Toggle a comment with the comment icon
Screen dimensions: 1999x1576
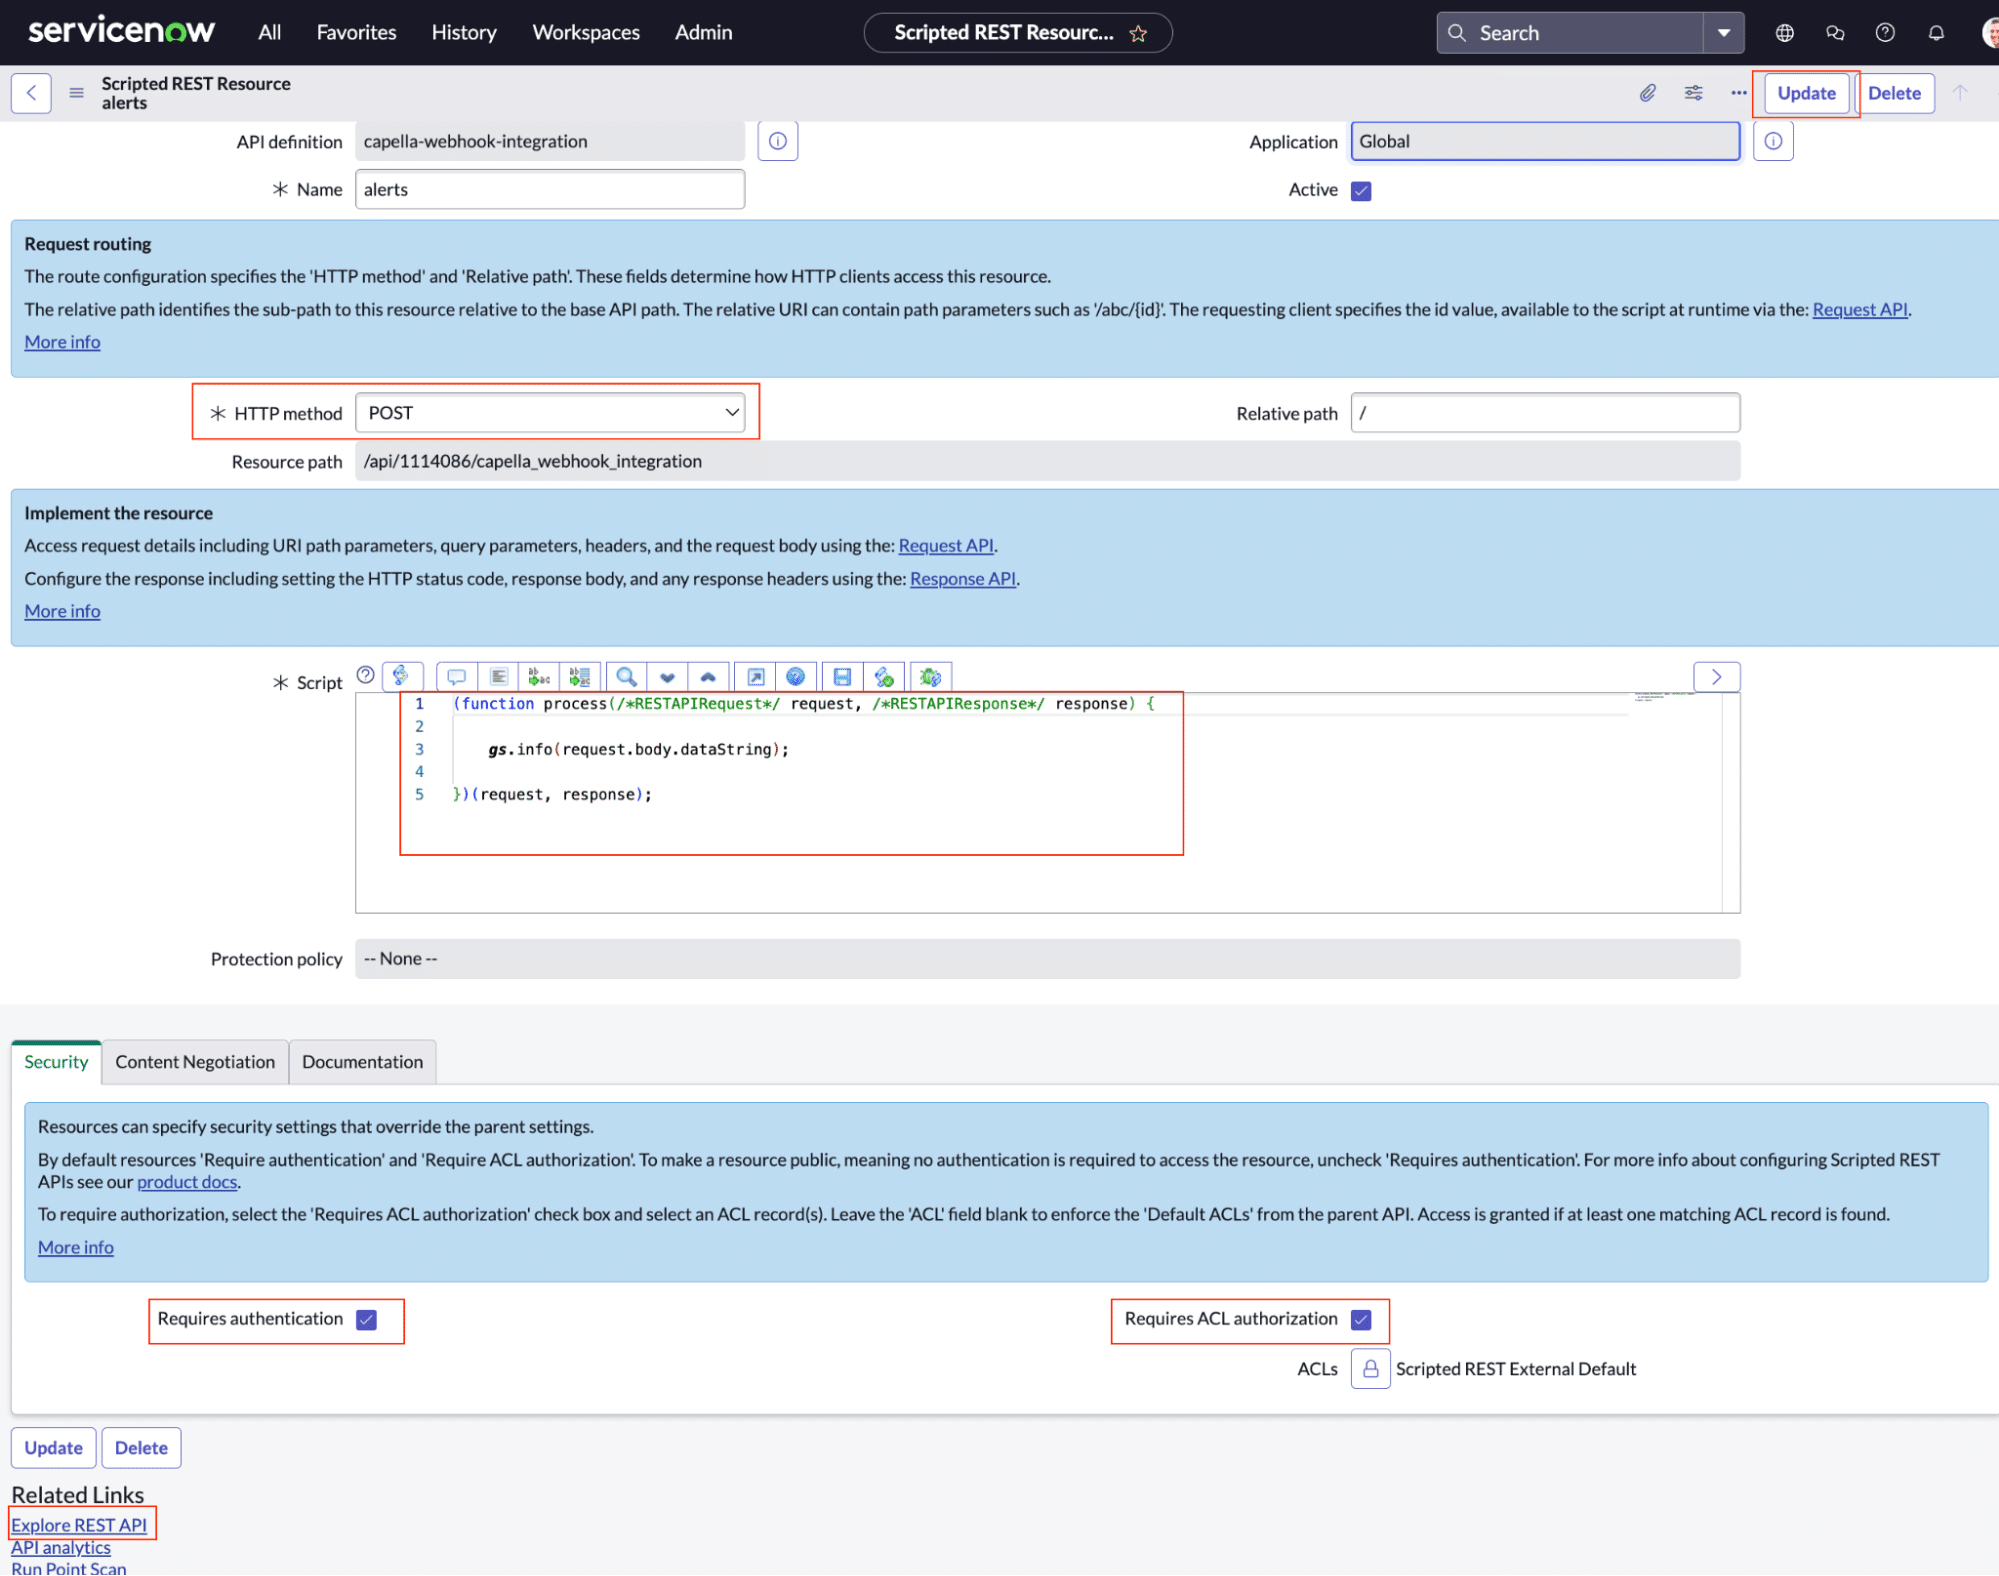456,677
